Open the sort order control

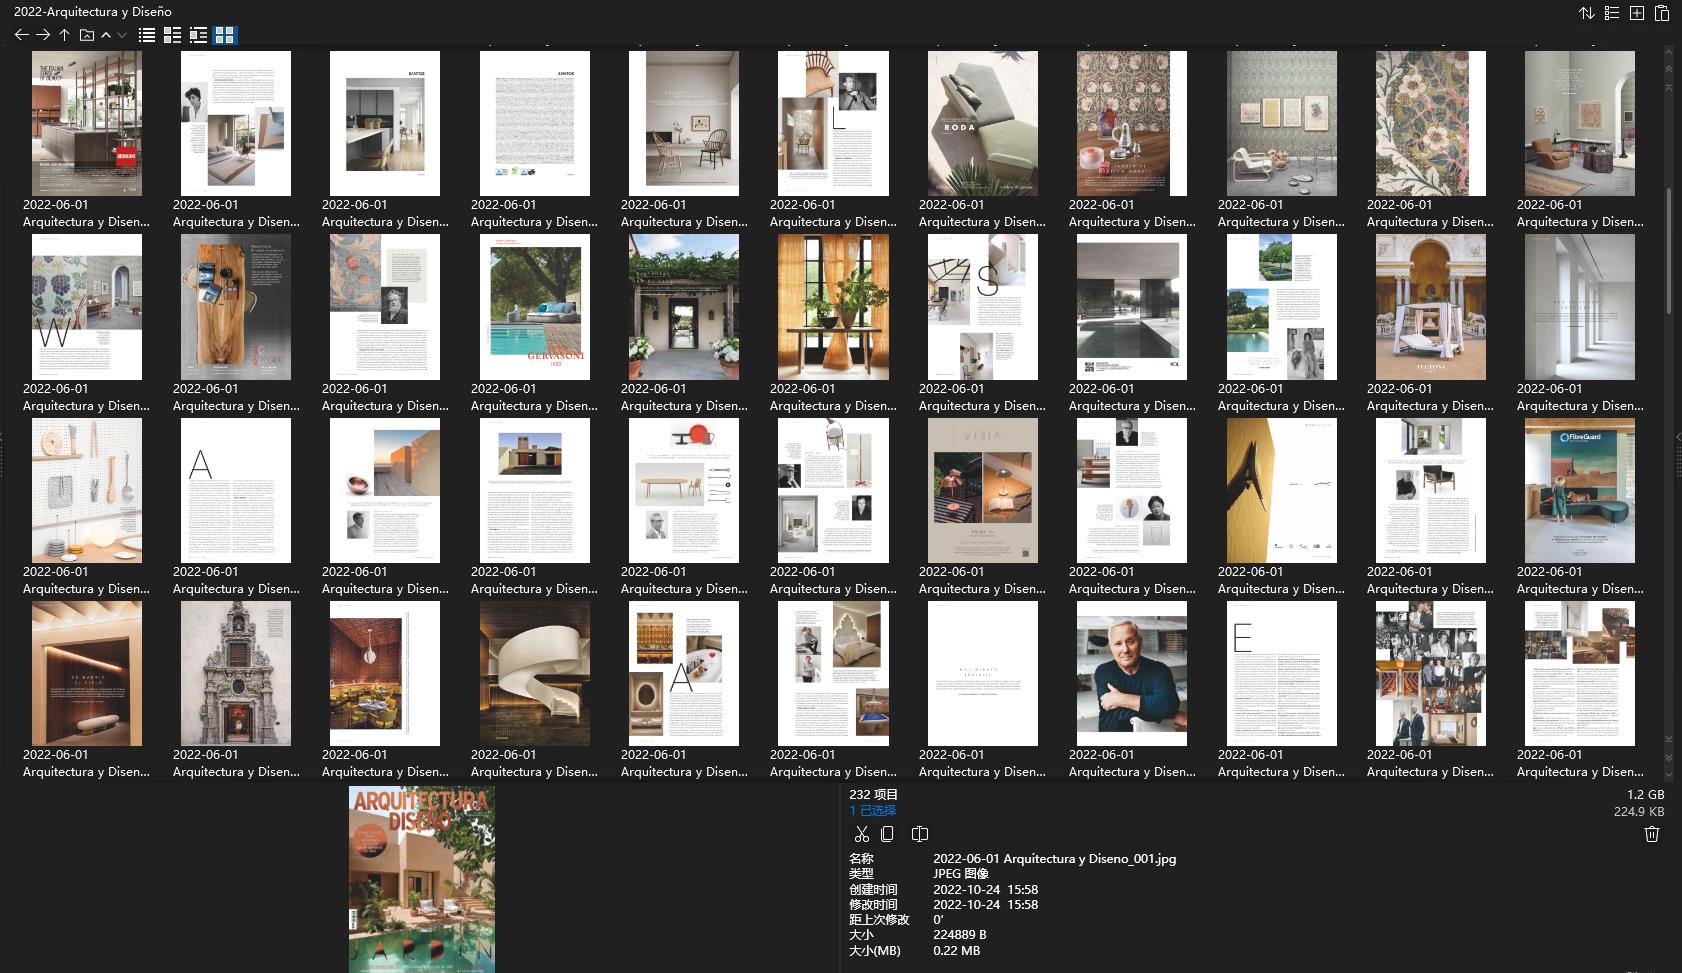(x=1588, y=13)
